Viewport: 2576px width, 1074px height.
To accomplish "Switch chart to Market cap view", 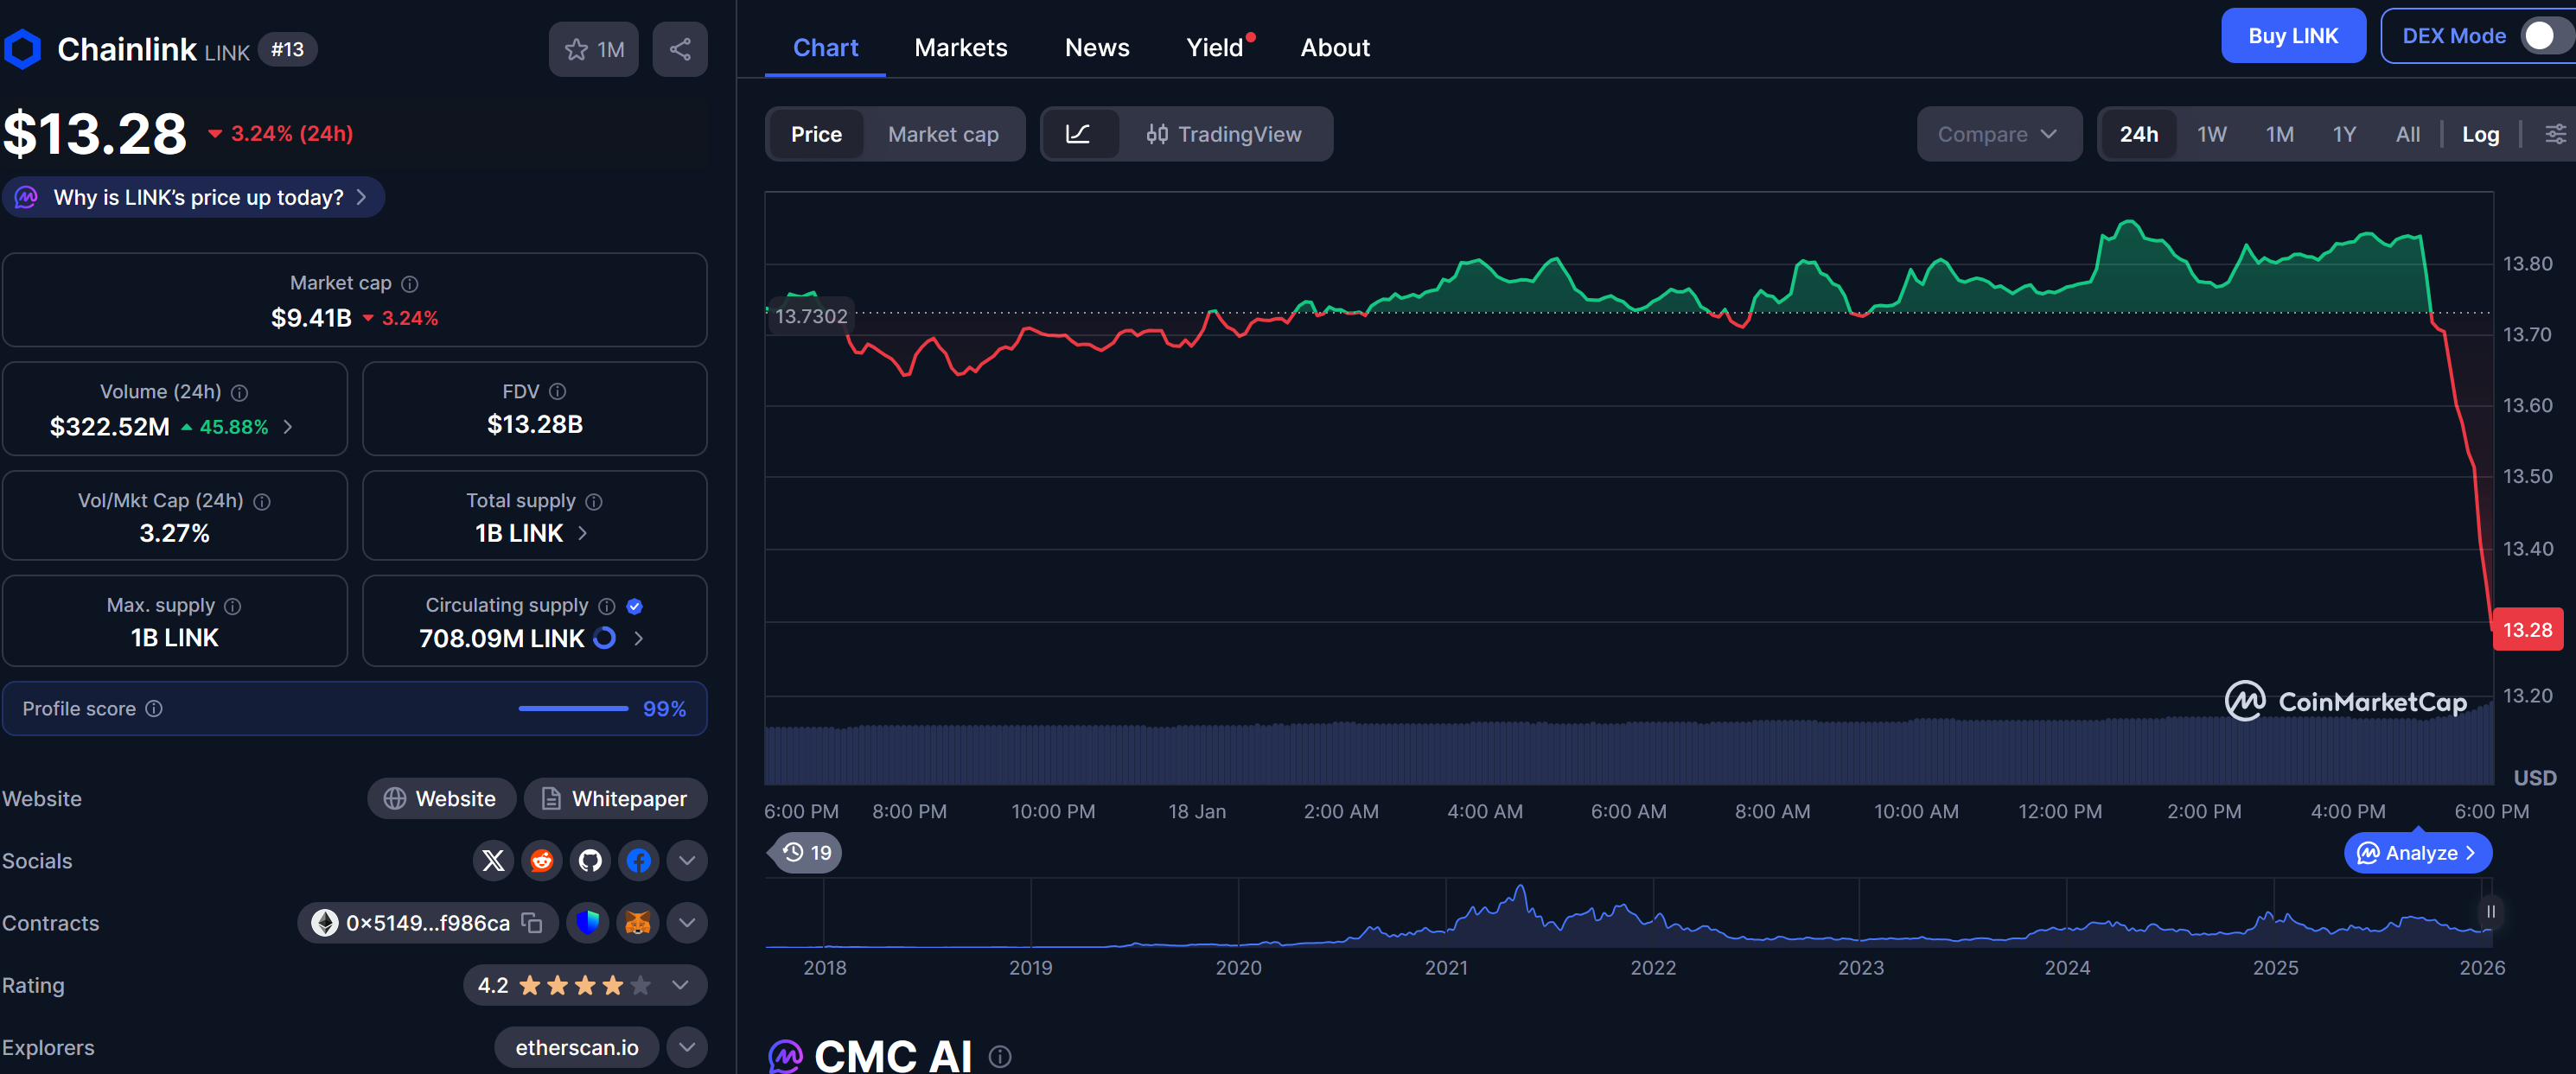I will (x=942, y=134).
